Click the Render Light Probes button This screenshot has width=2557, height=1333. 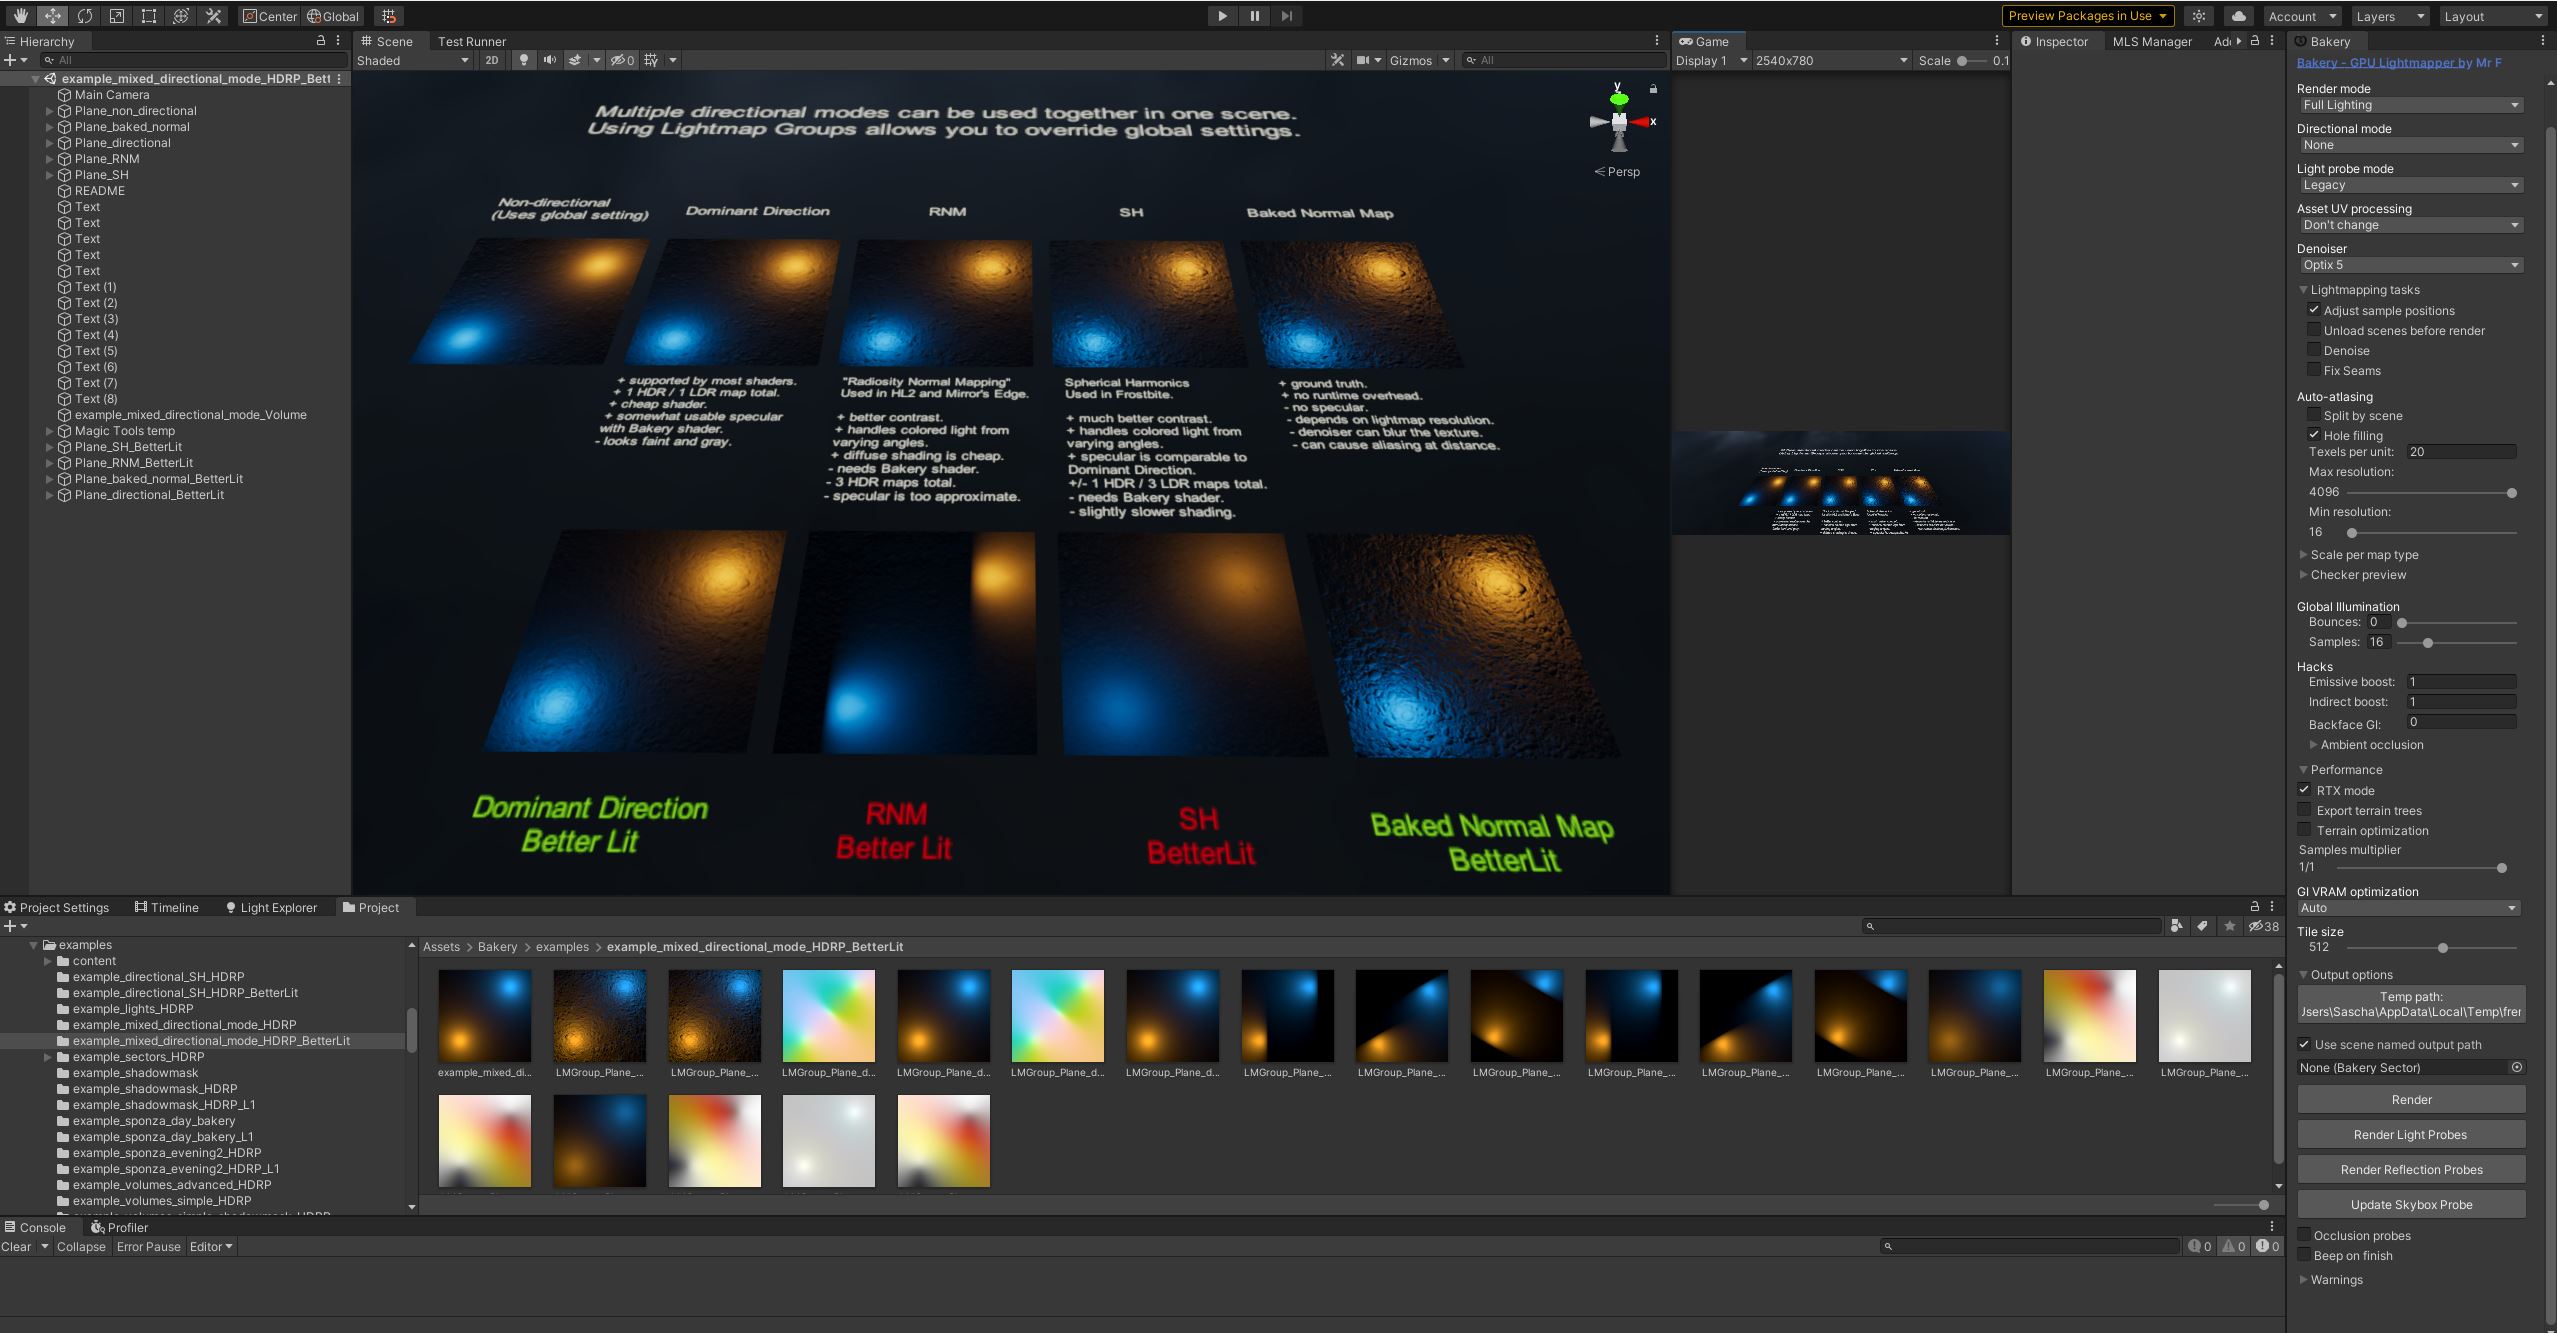[2411, 1133]
